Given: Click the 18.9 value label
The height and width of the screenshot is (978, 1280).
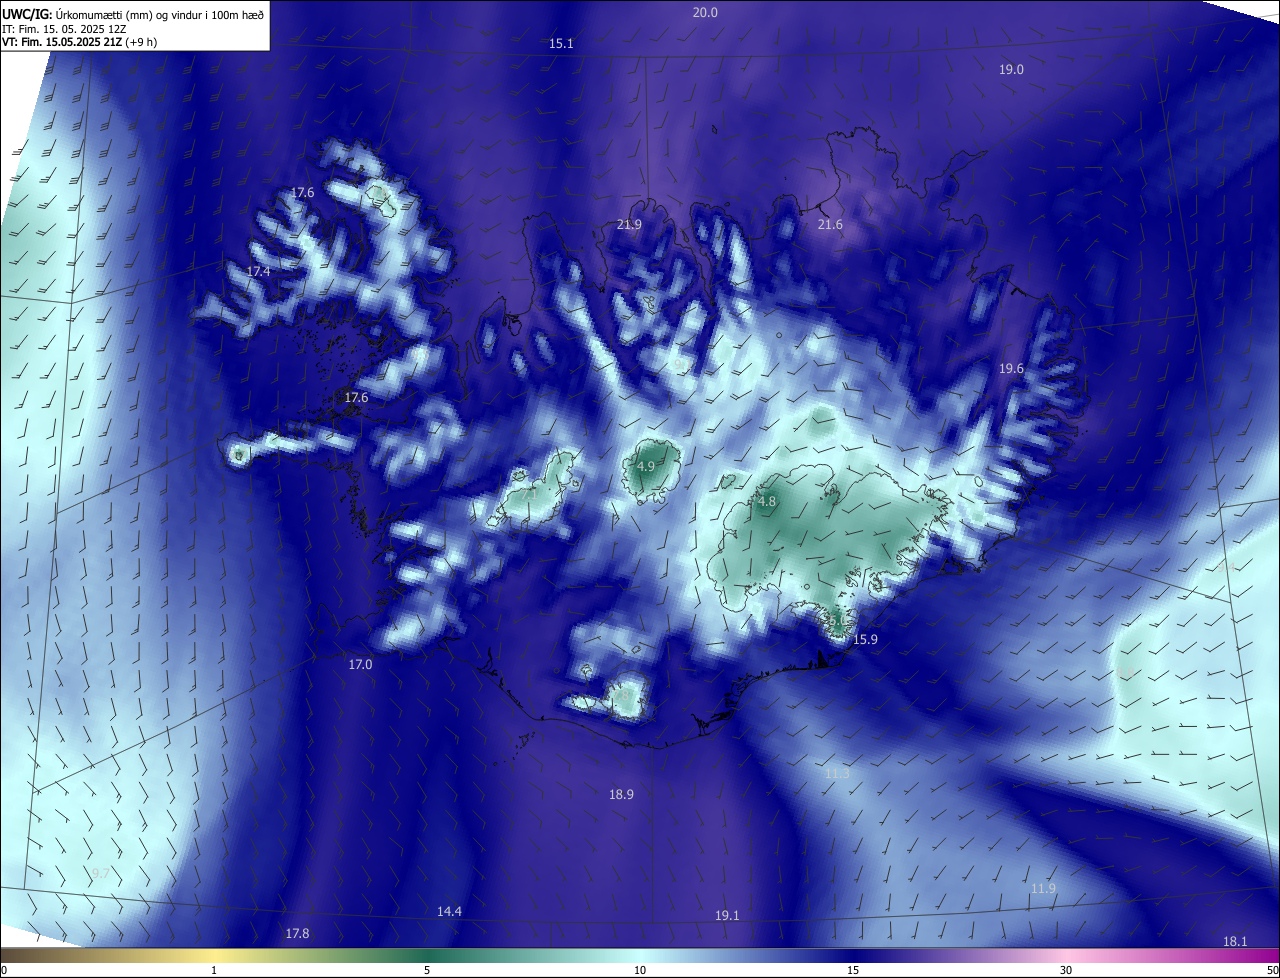Looking at the screenshot, I should pyautogui.click(x=621, y=794).
